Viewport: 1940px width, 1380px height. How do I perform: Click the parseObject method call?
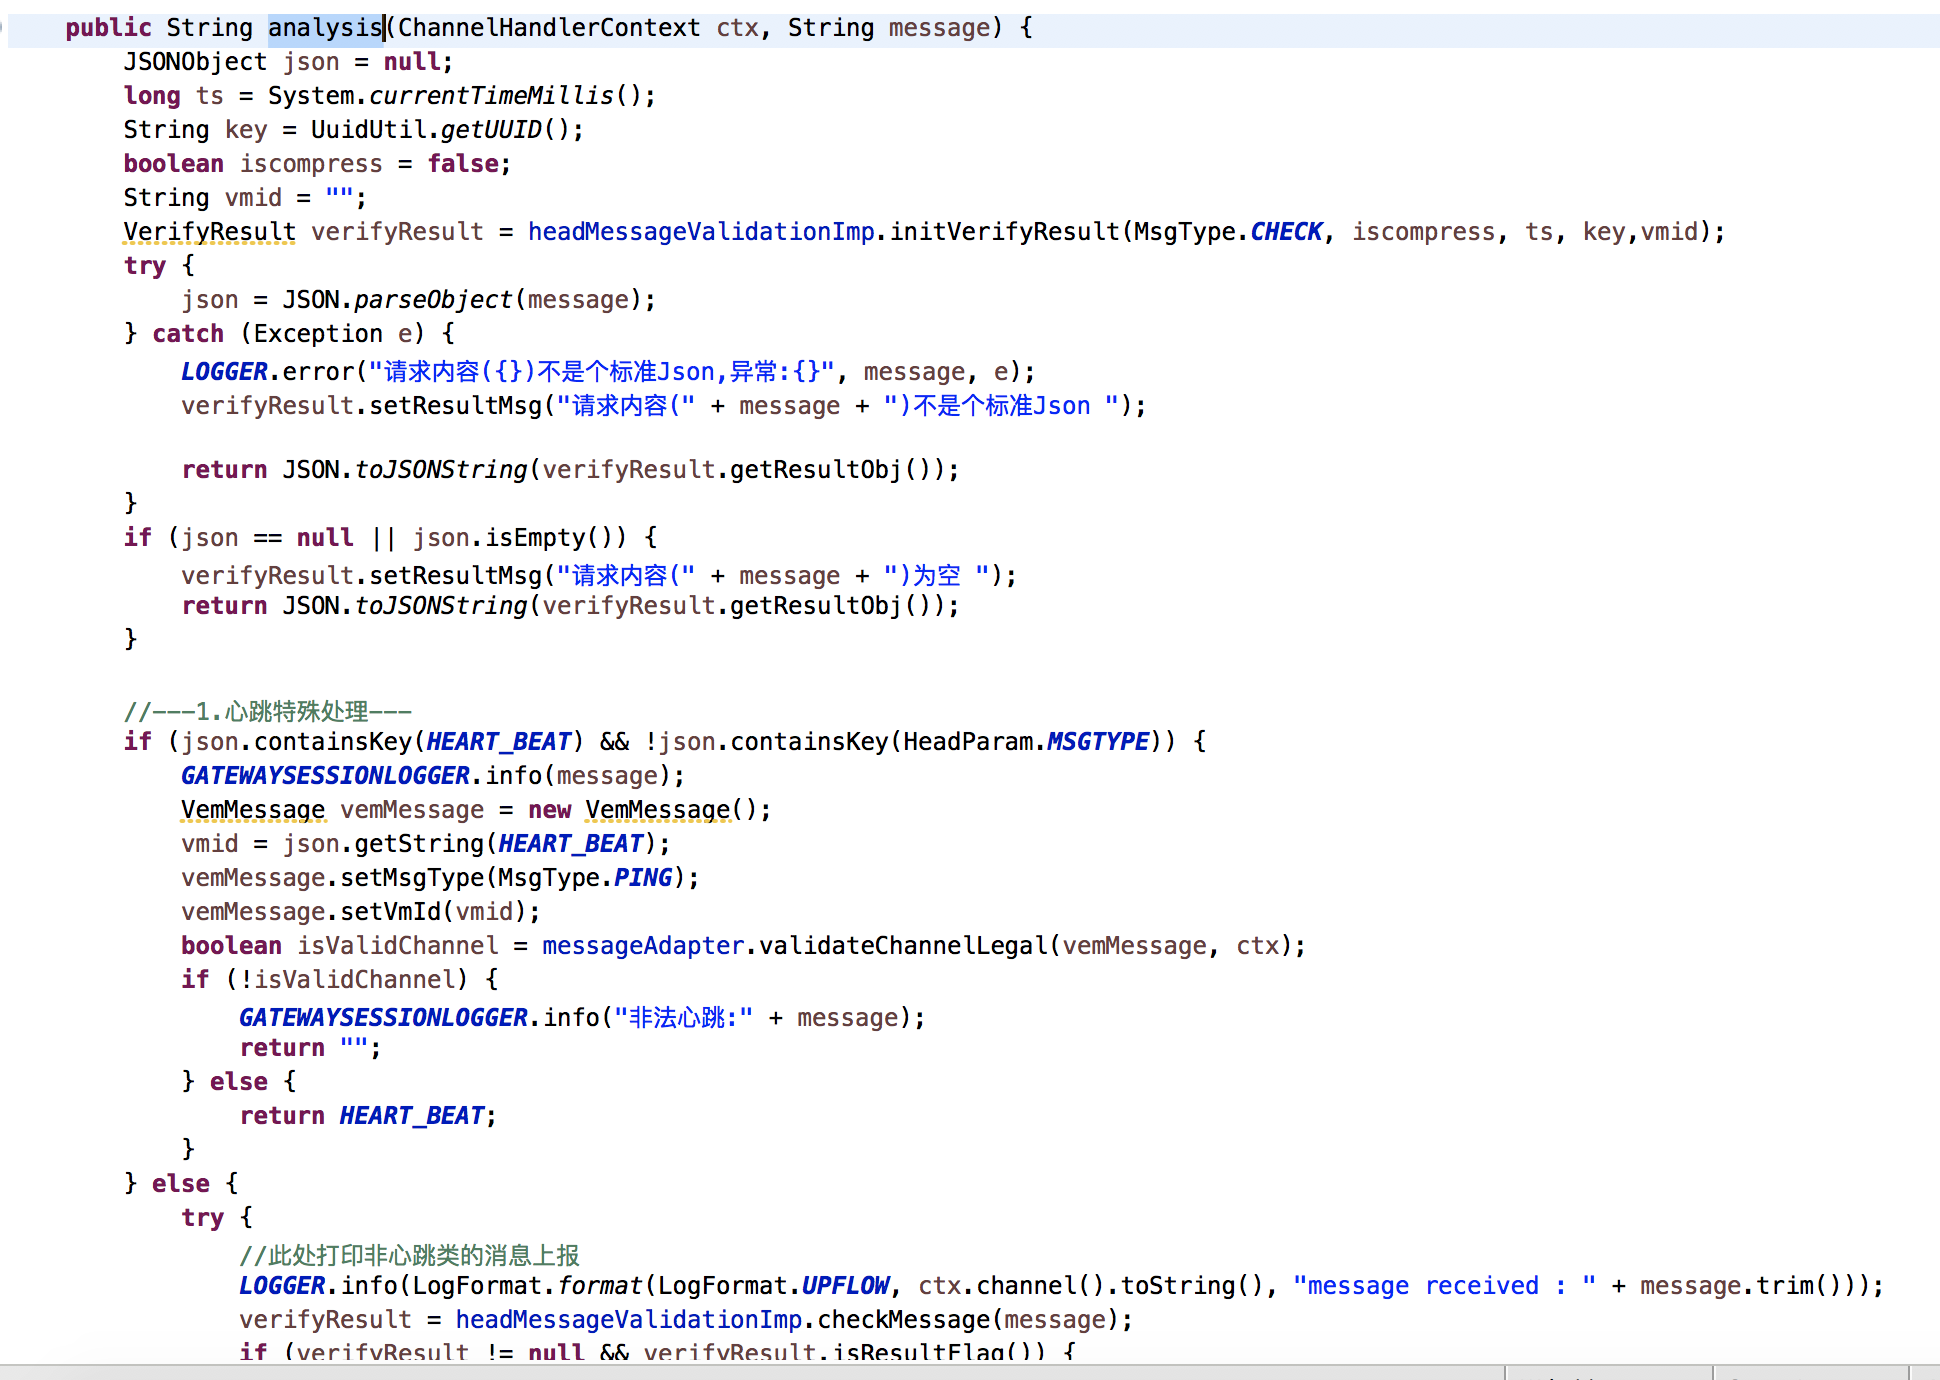(433, 300)
